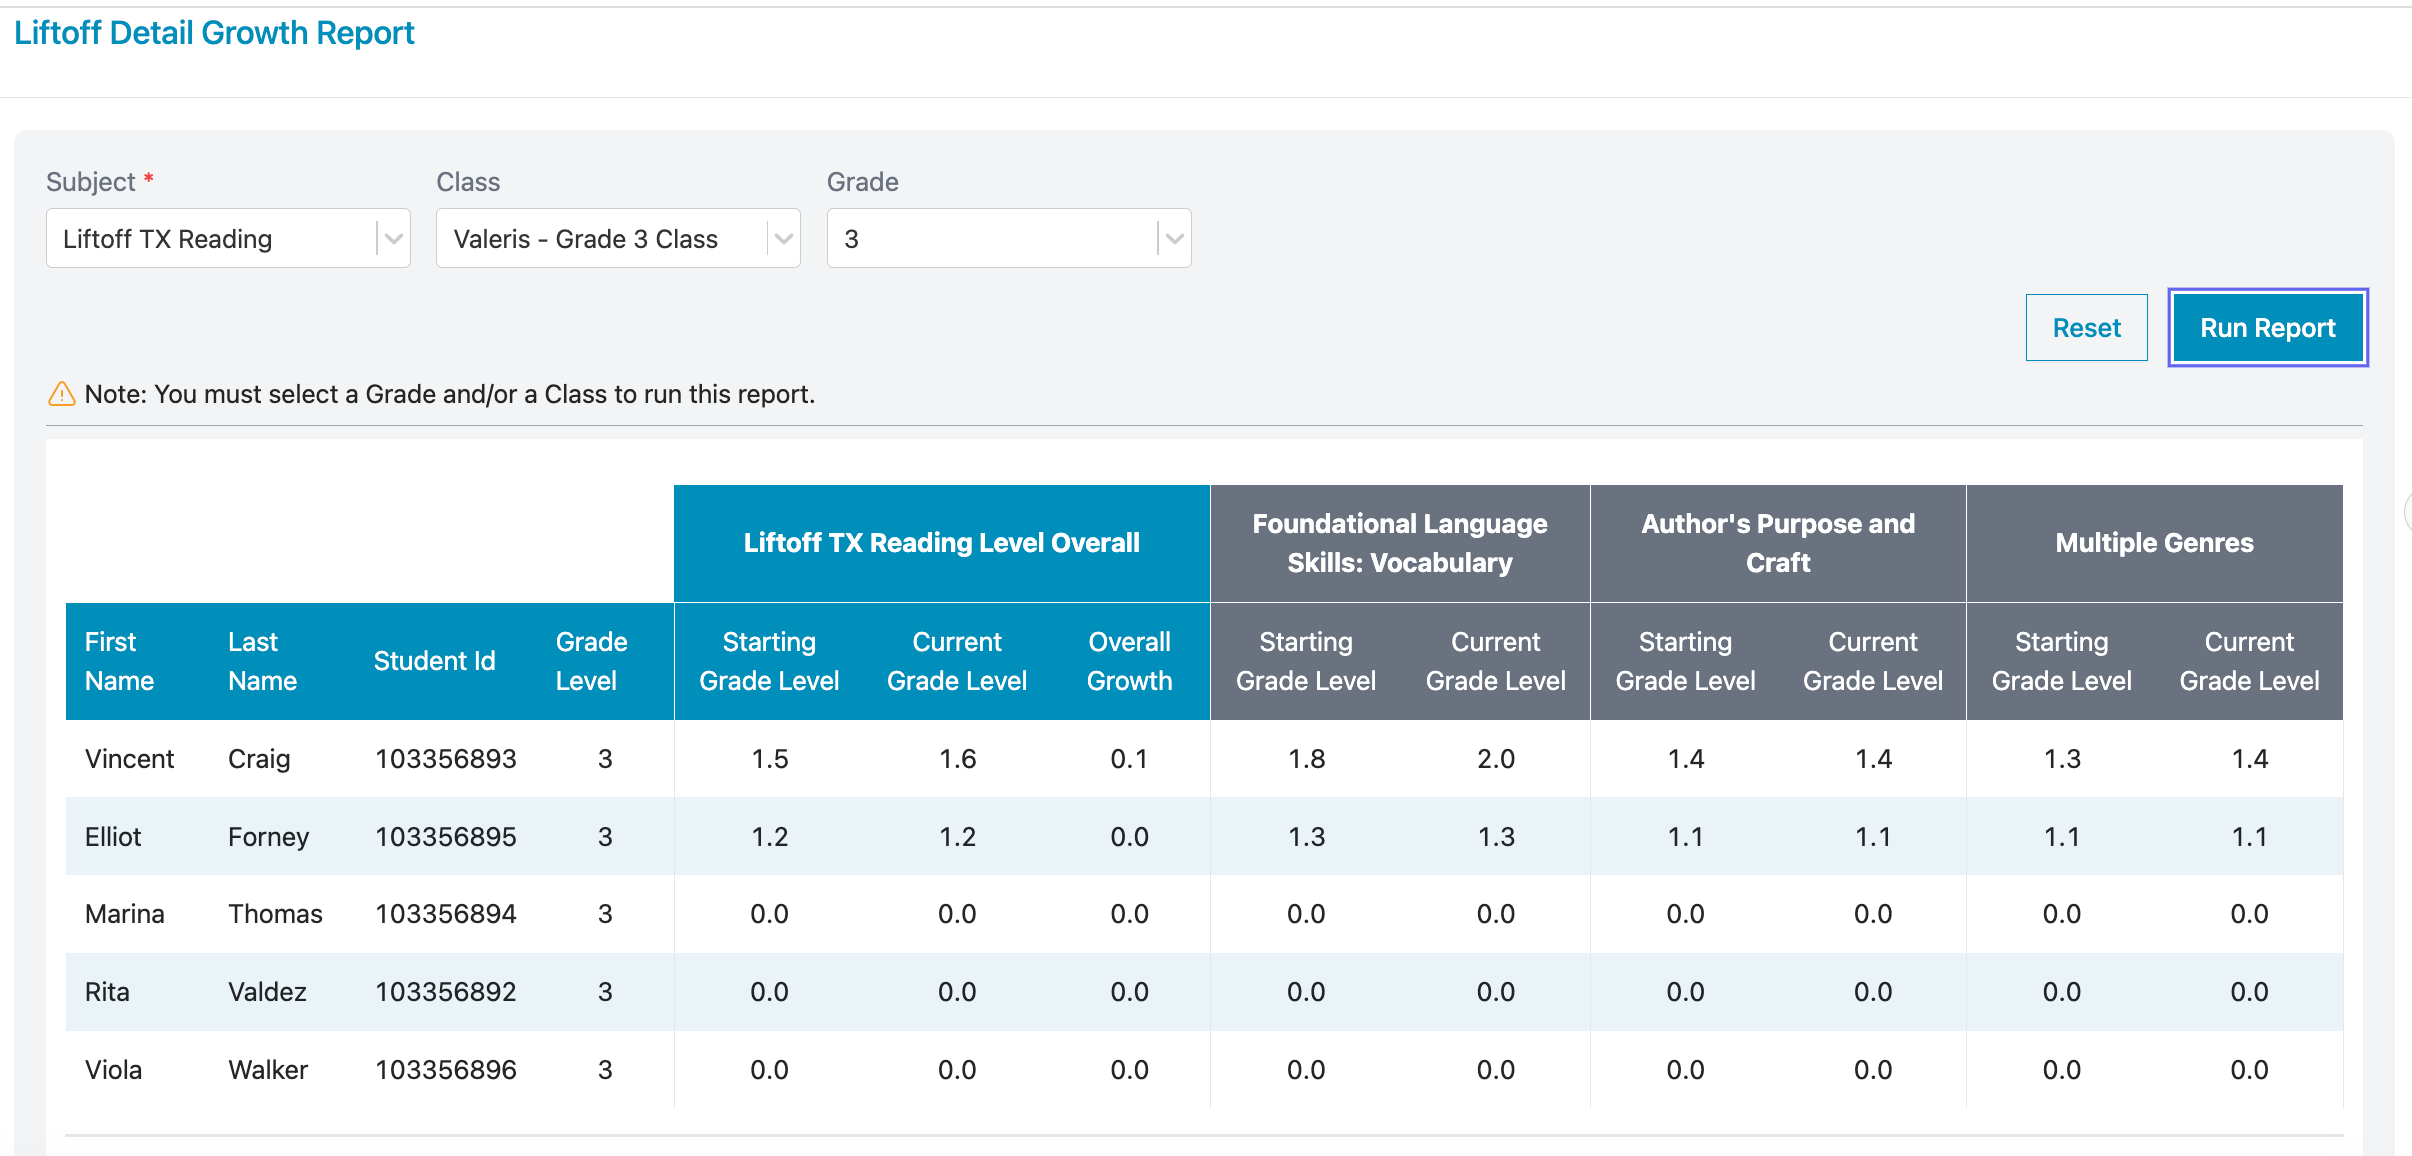This screenshot has height=1156, width=2412.
Task: Click the Run Report button
Action: pos(2267,328)
